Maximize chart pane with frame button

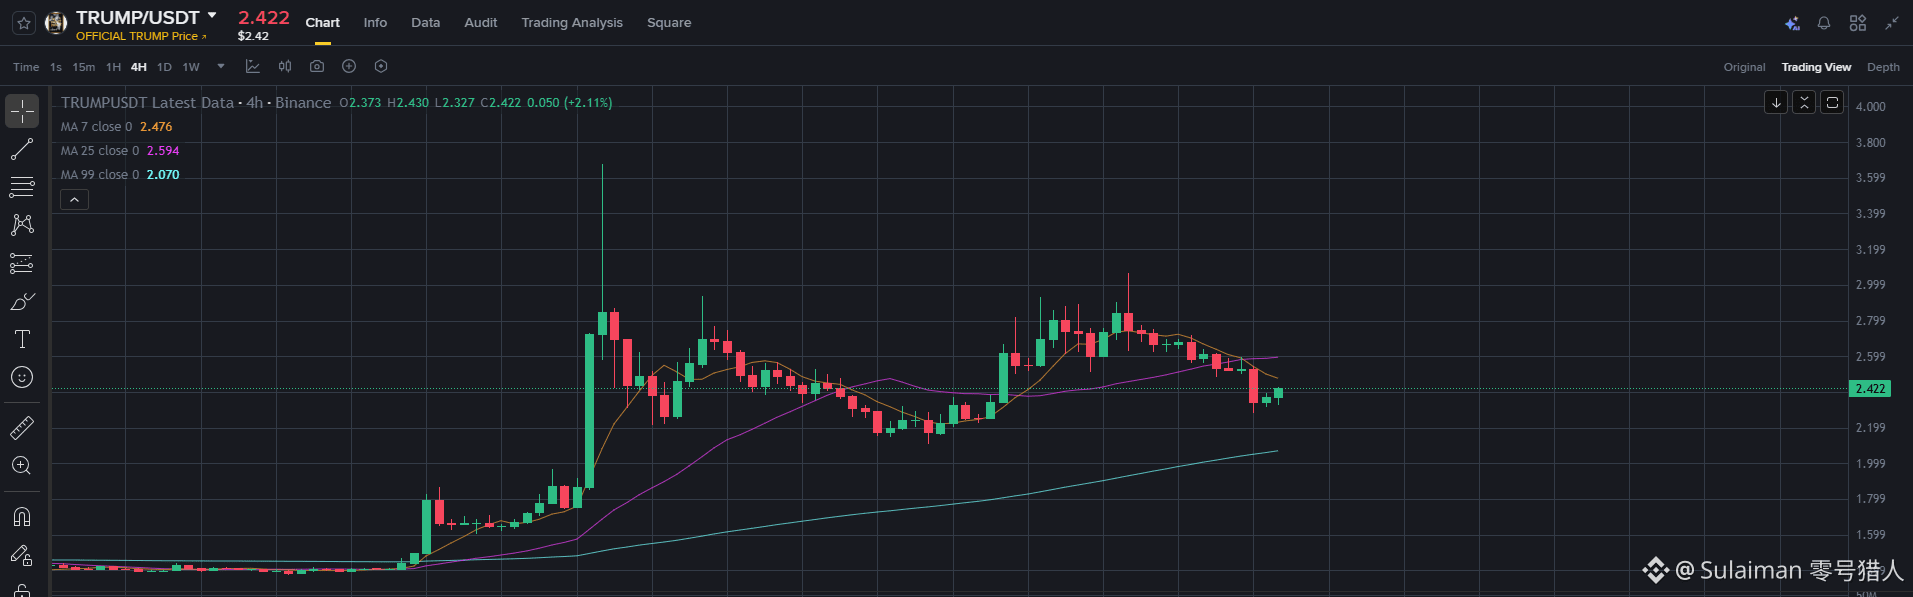pos(1832,102)
